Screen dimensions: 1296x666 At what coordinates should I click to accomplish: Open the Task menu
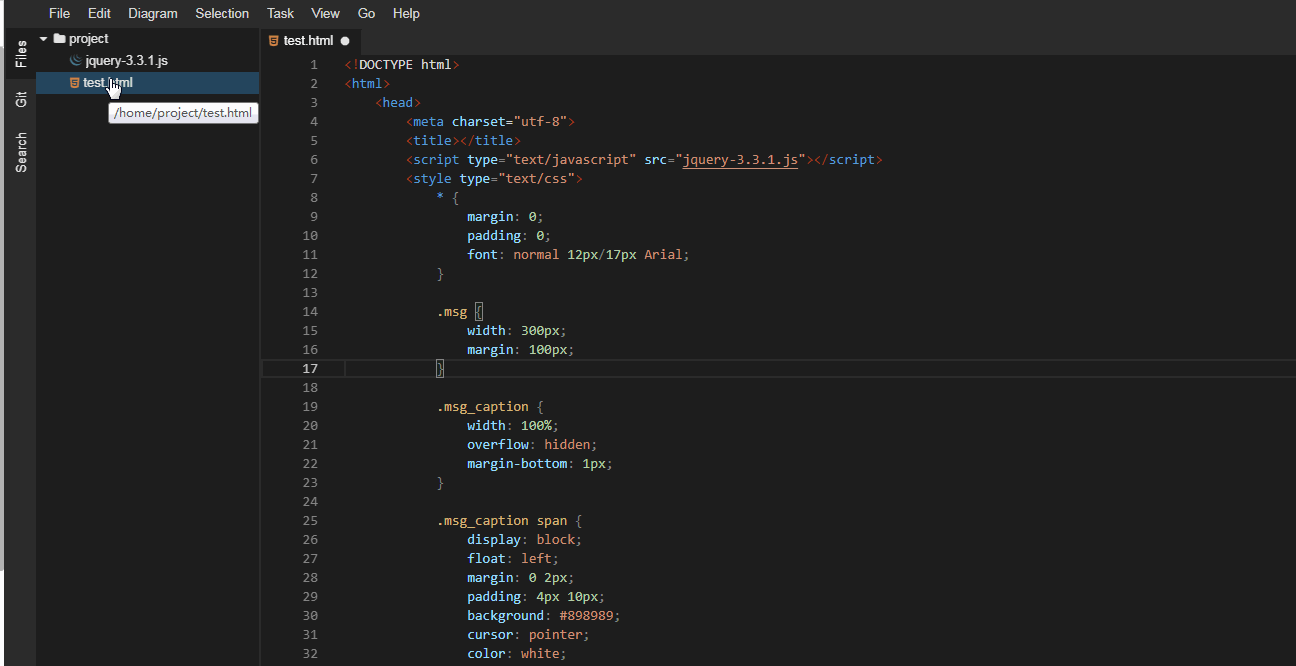(280, 13)
